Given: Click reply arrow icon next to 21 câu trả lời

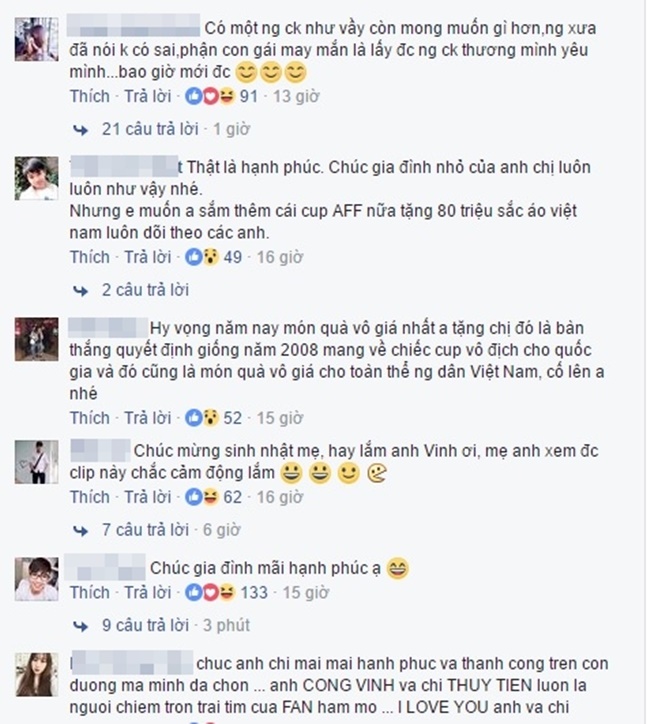Looking at the screenshot, I should coord(81,130).
